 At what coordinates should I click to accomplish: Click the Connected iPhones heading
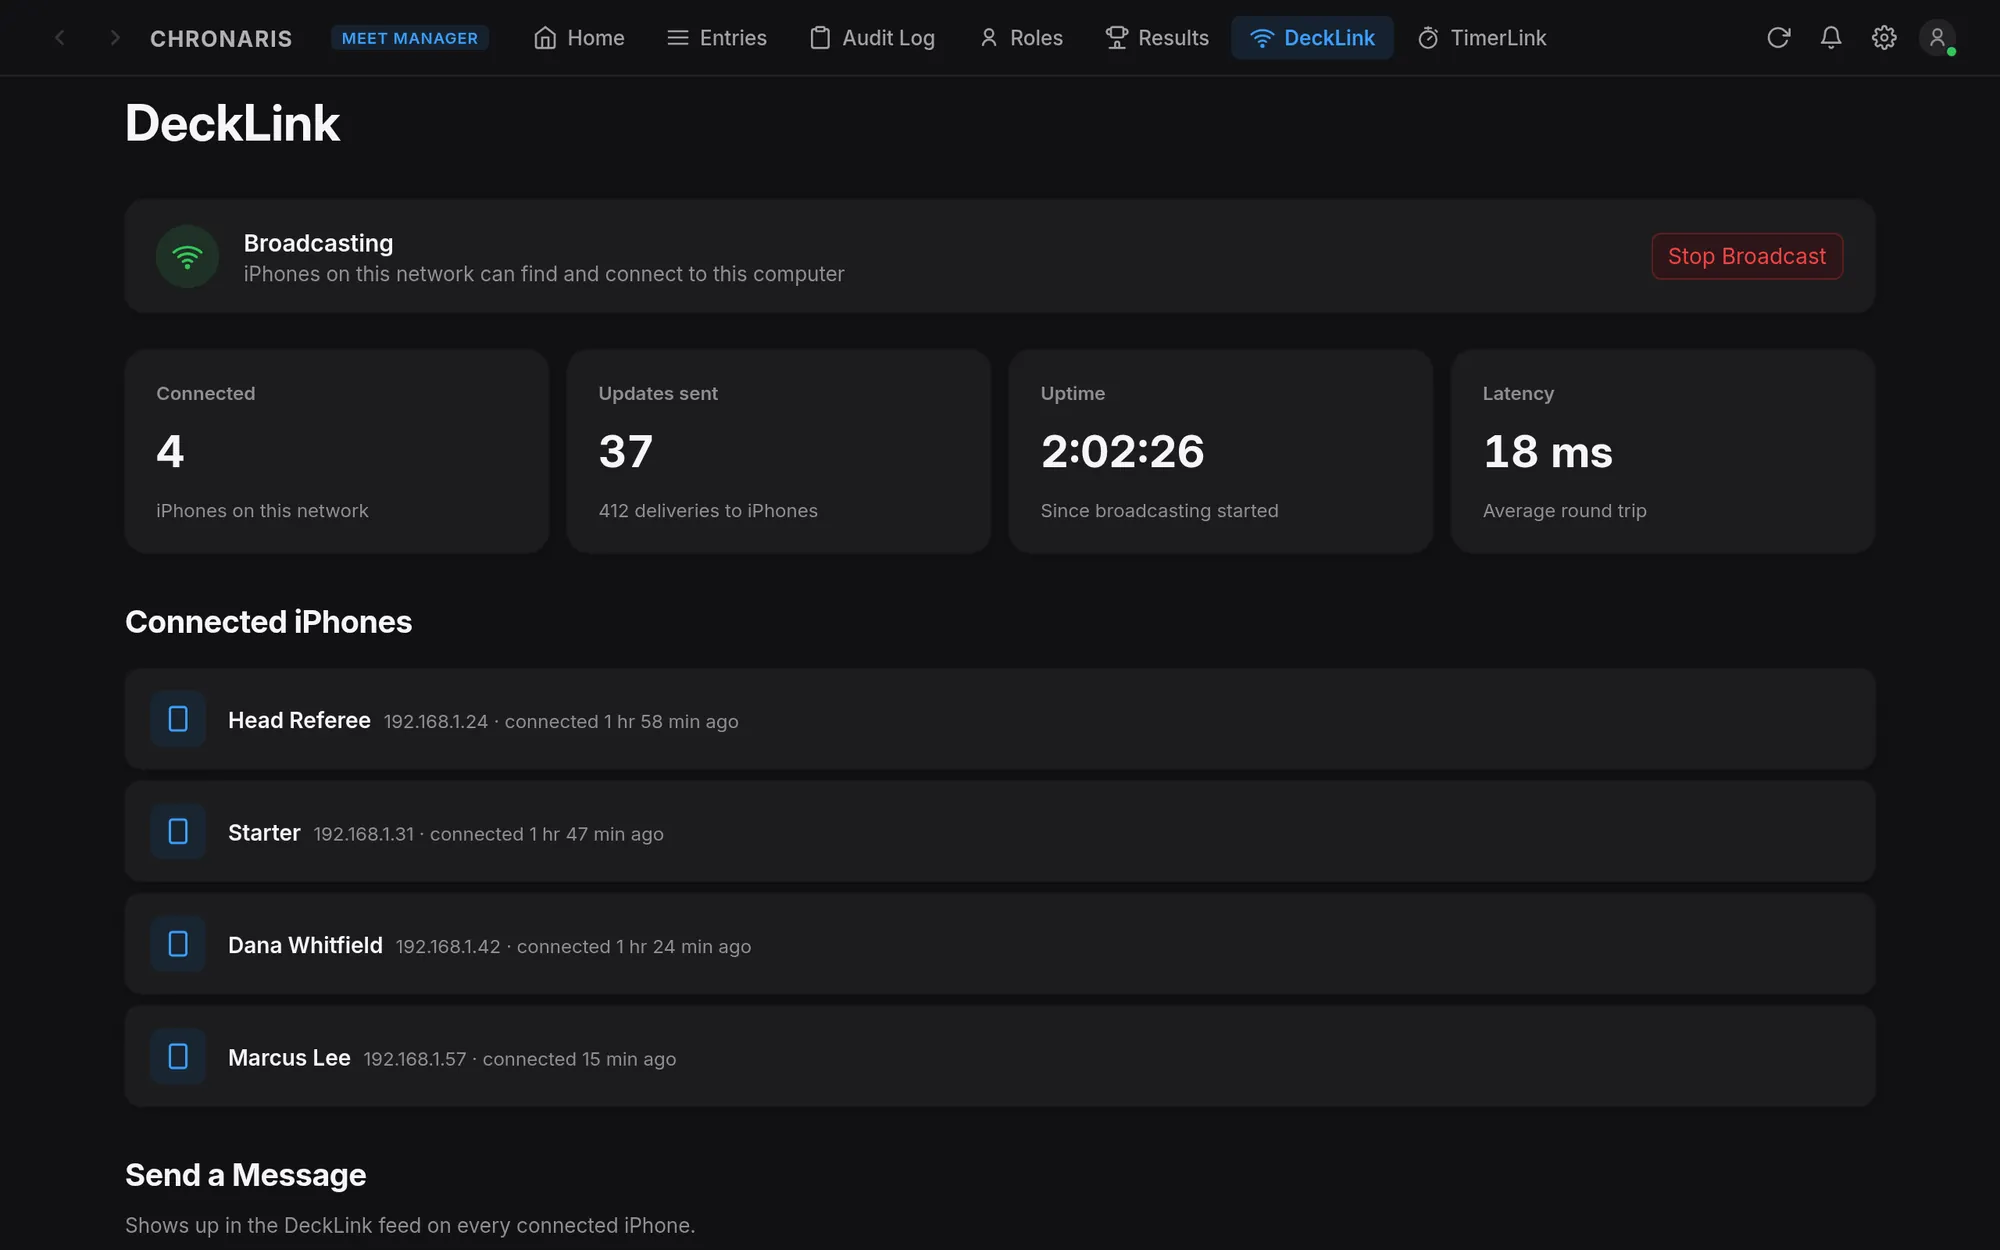click(268, 622)
